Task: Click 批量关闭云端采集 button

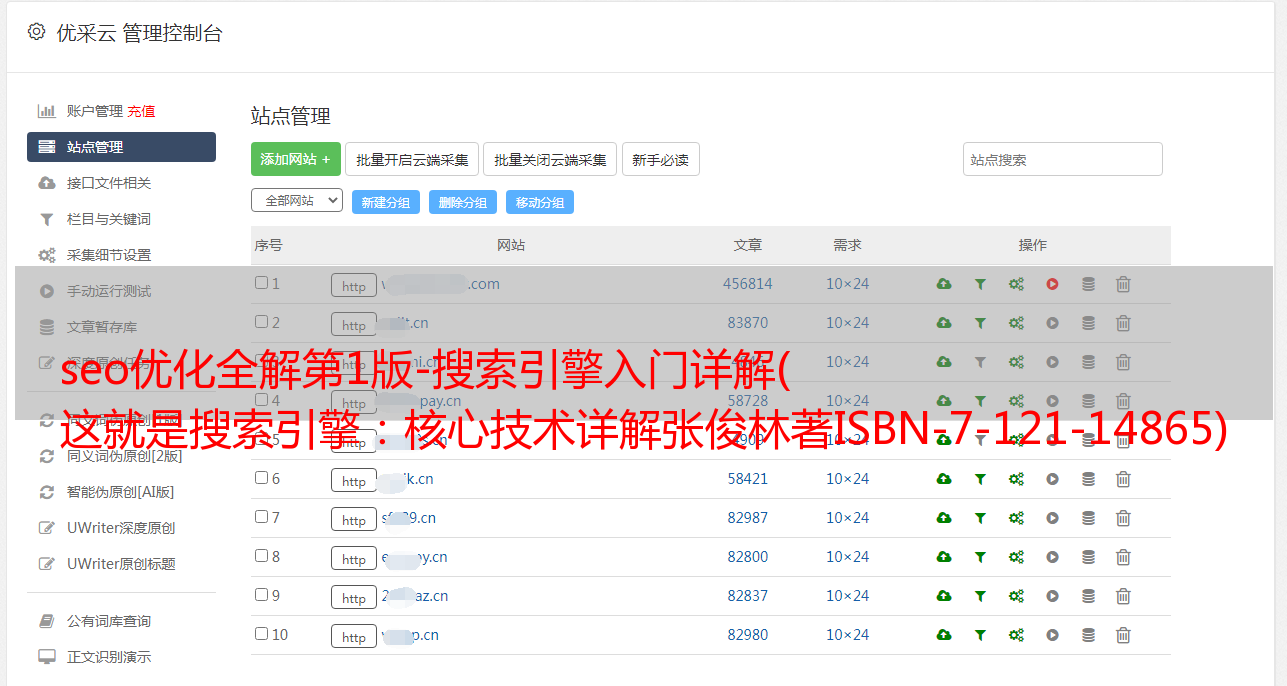Action: coord(550,159)
